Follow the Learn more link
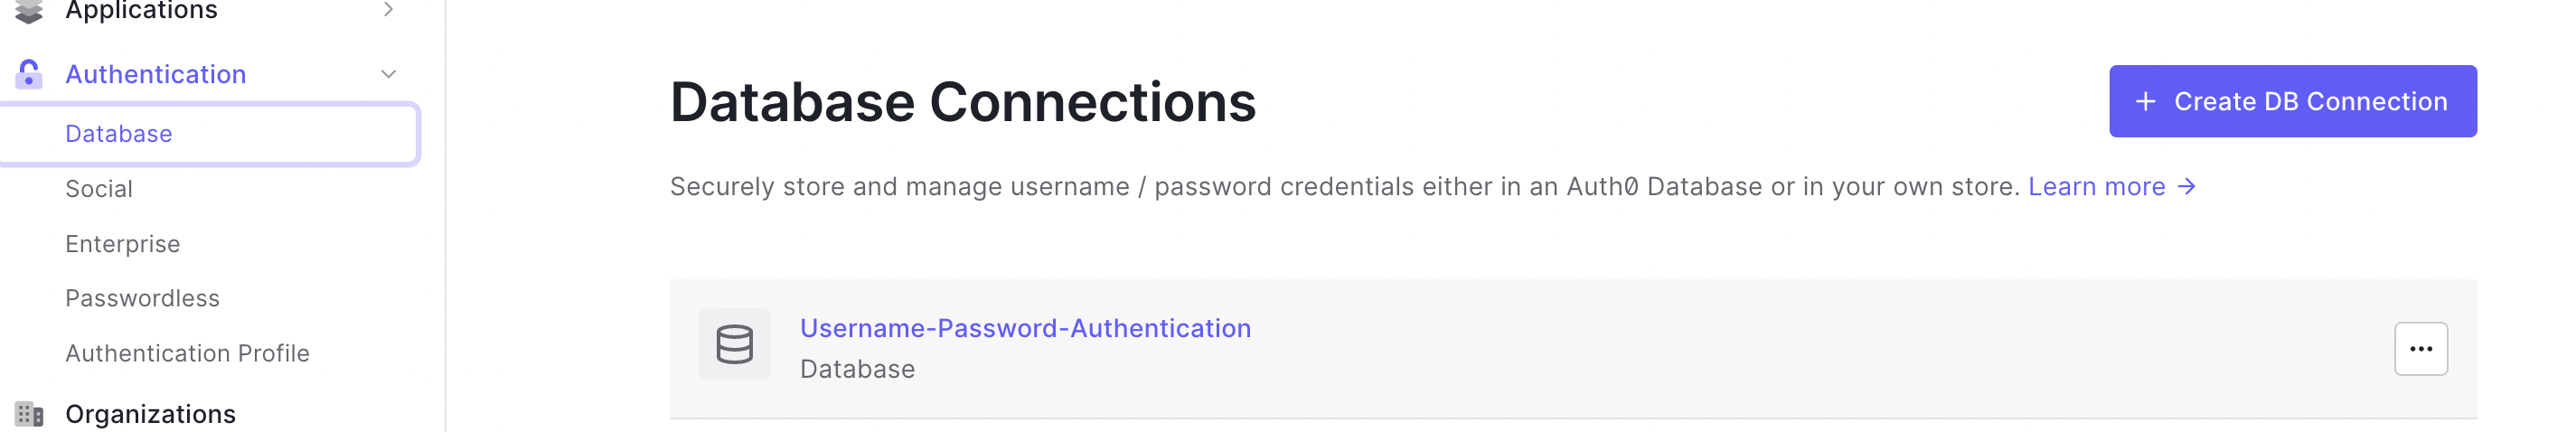The height and width of the screenshot is (432, 2576). point(2096,187)
